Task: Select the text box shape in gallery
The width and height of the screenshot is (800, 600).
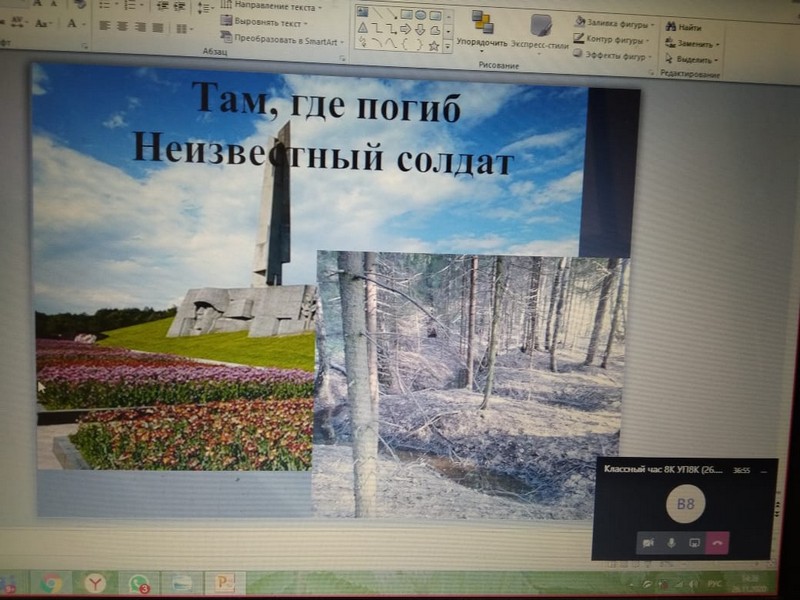Action: tap(362, 12)
